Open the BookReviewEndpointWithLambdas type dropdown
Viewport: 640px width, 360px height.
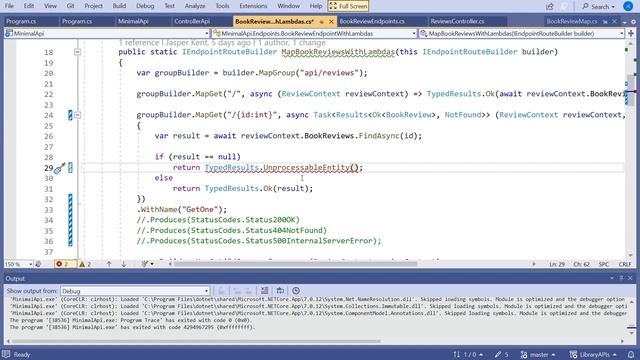pos(314,33)
